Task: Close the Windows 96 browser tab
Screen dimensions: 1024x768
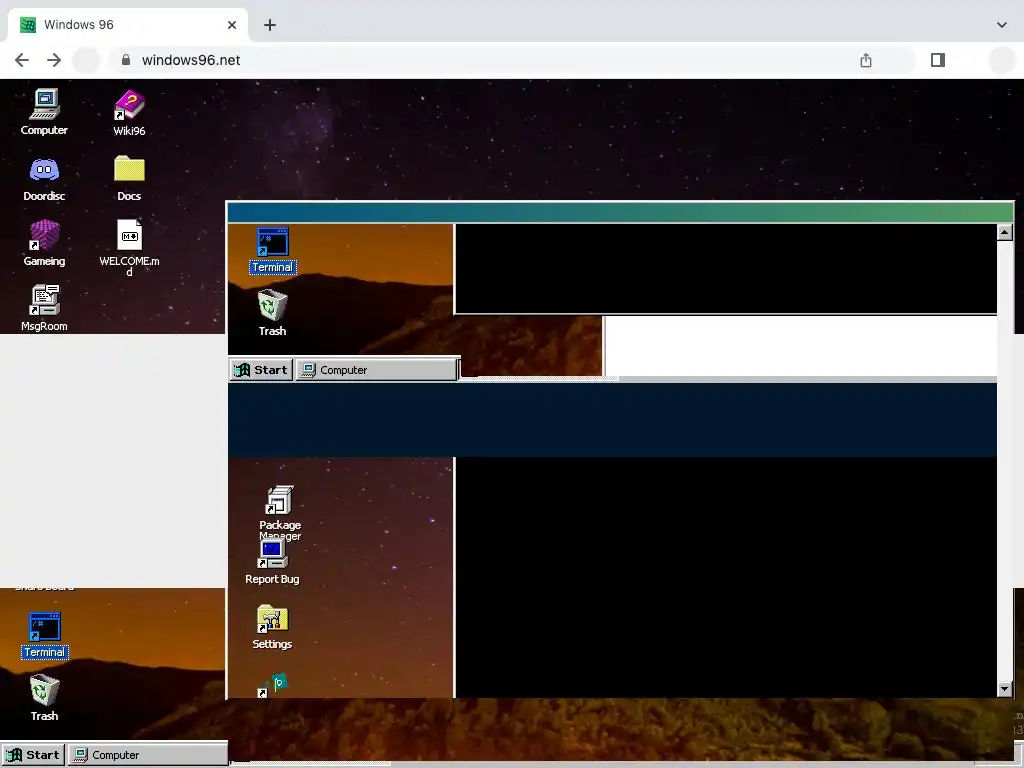Action: click(232, 25)
